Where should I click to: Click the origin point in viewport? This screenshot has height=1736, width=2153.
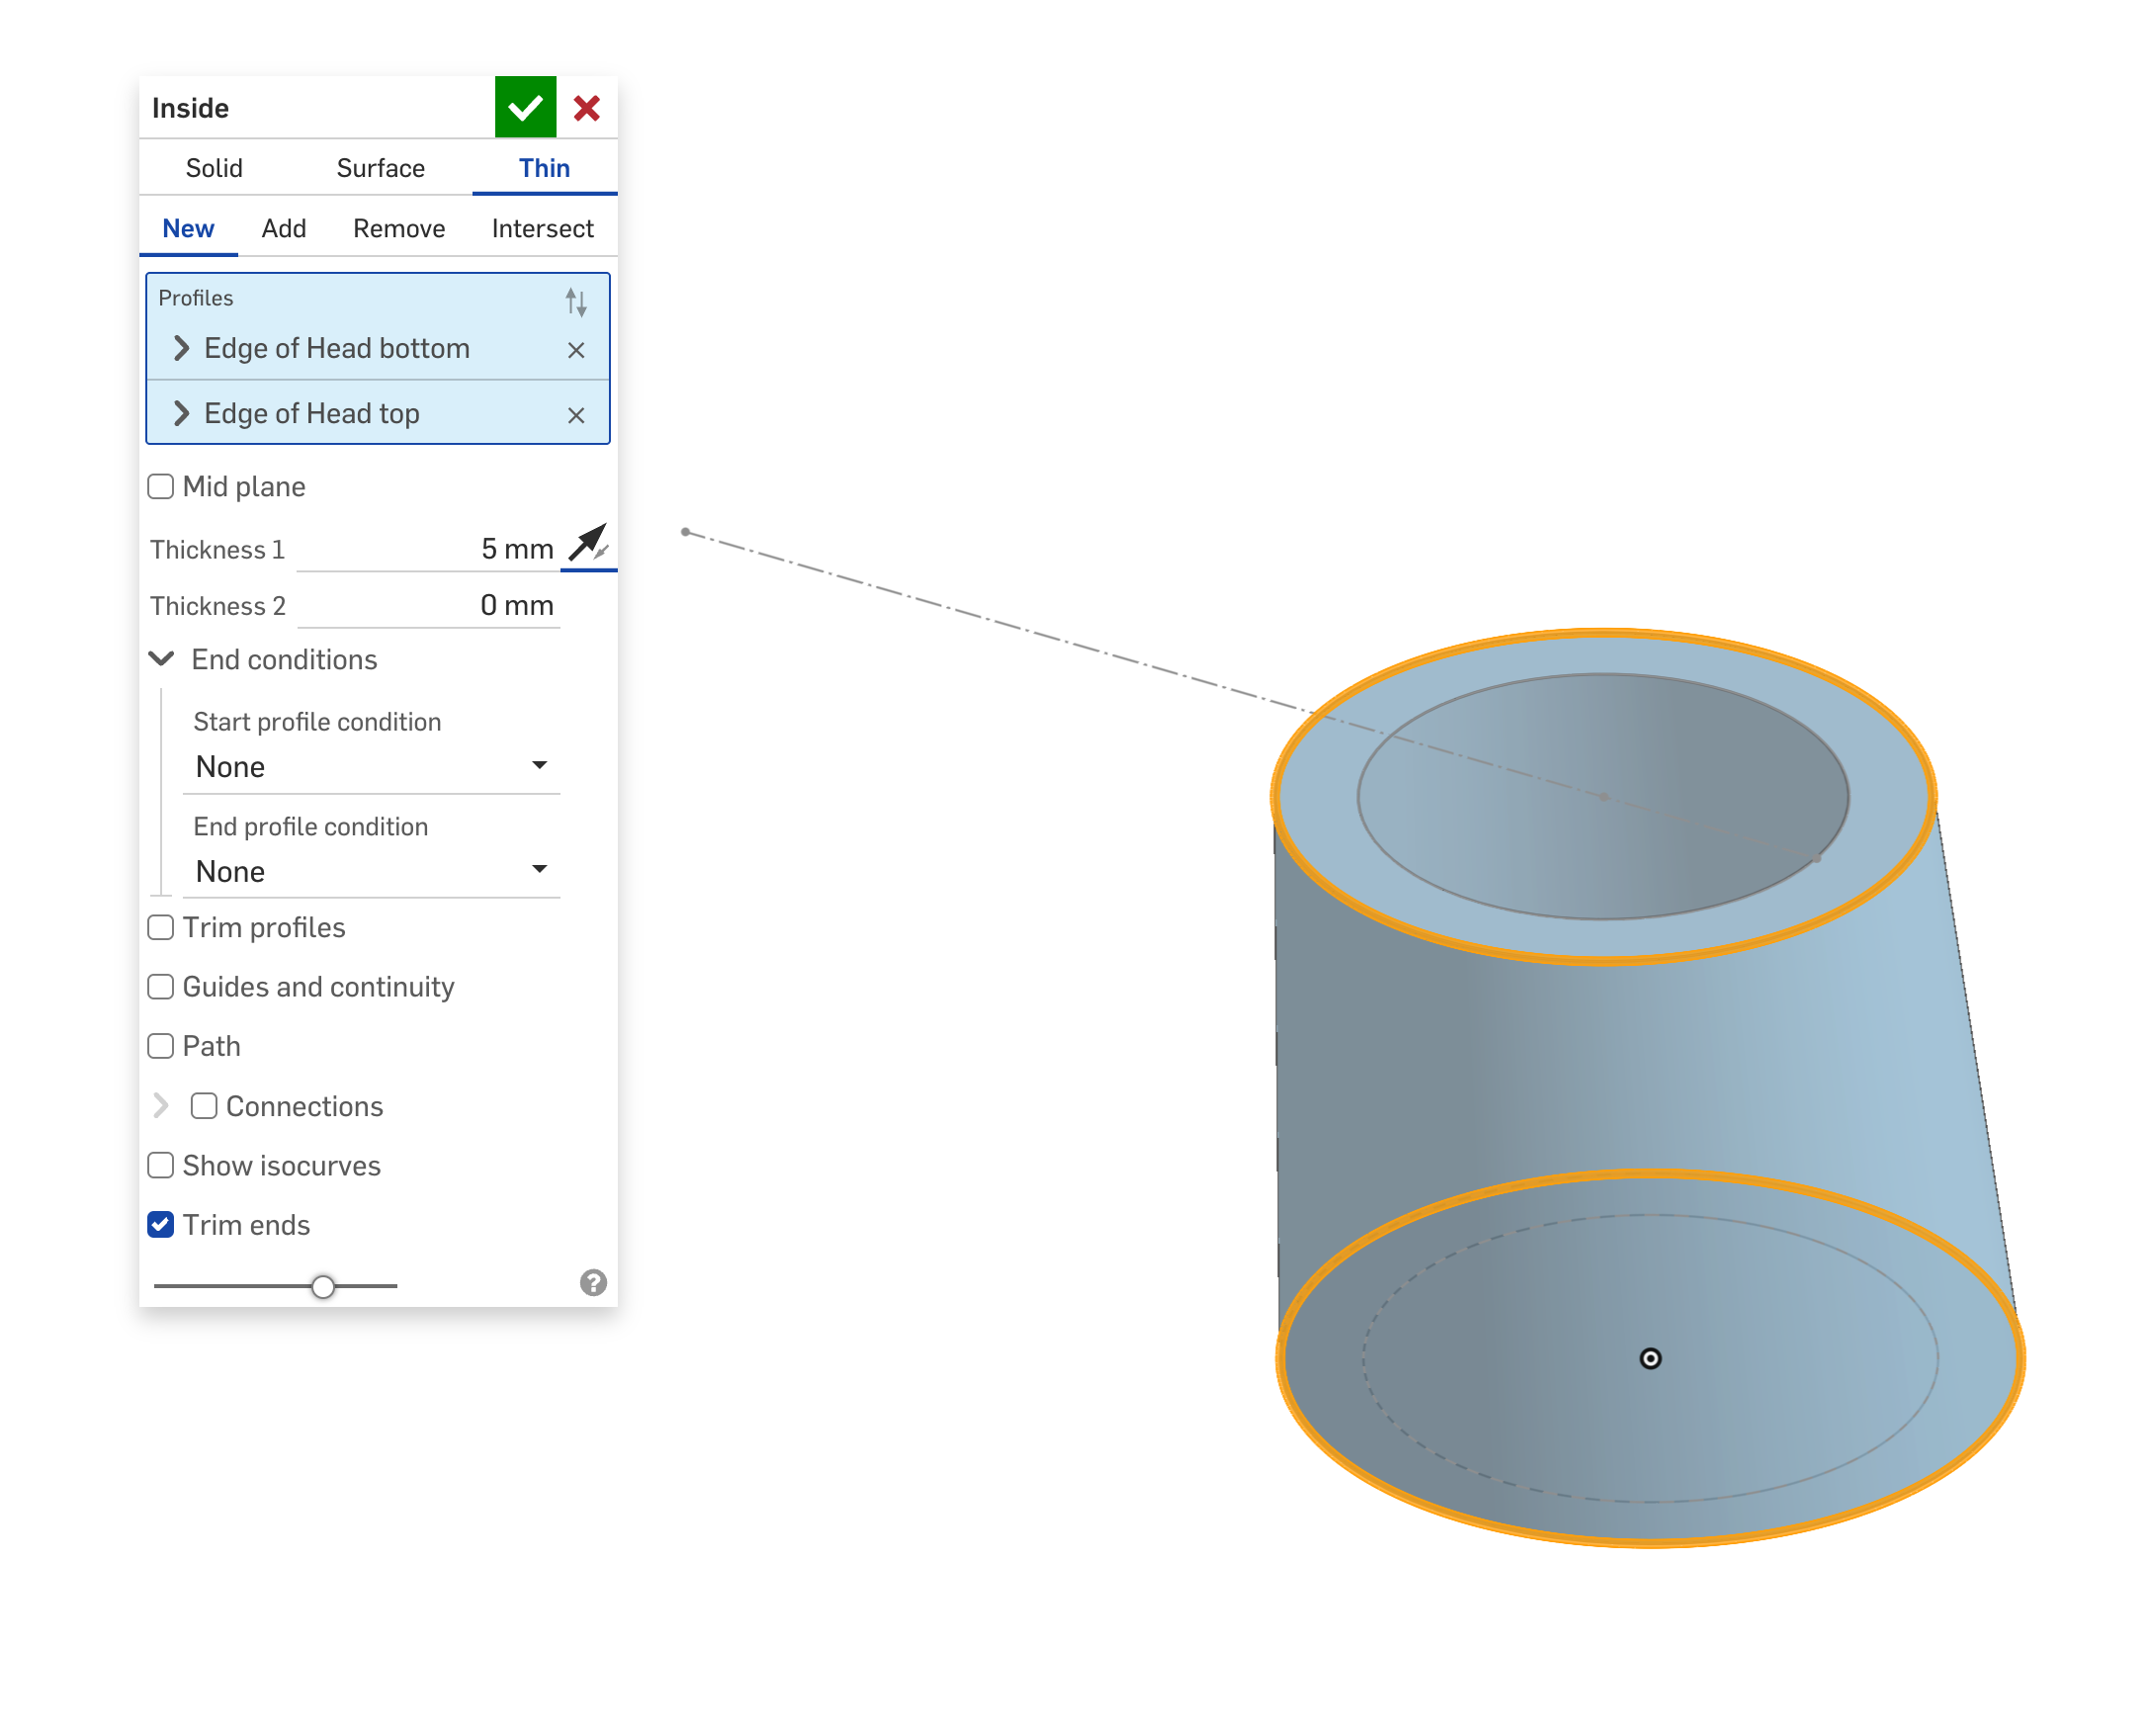(x=1650, y=1358)
